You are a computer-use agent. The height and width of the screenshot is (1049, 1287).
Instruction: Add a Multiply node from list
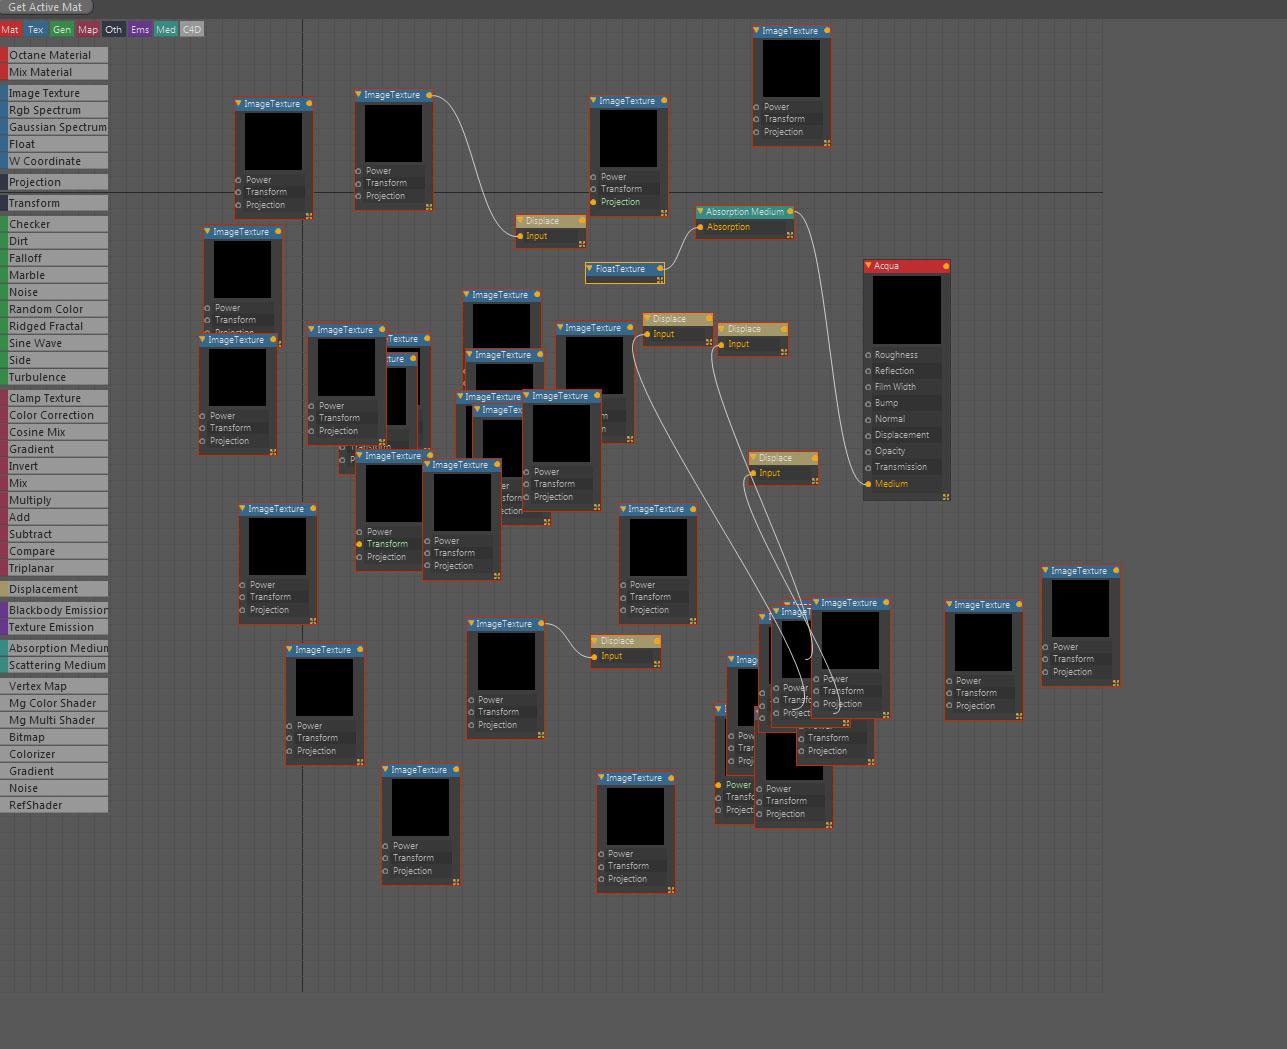[x=54, y=500]
